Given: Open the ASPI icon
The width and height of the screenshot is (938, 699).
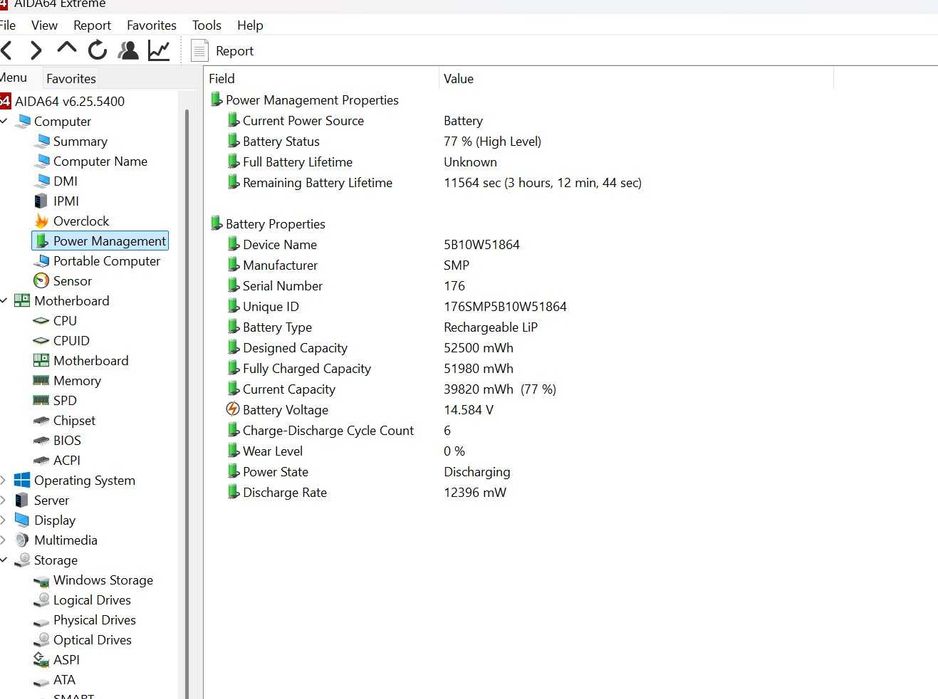Looking at the screenshot, I should click(x=41, y=660).
